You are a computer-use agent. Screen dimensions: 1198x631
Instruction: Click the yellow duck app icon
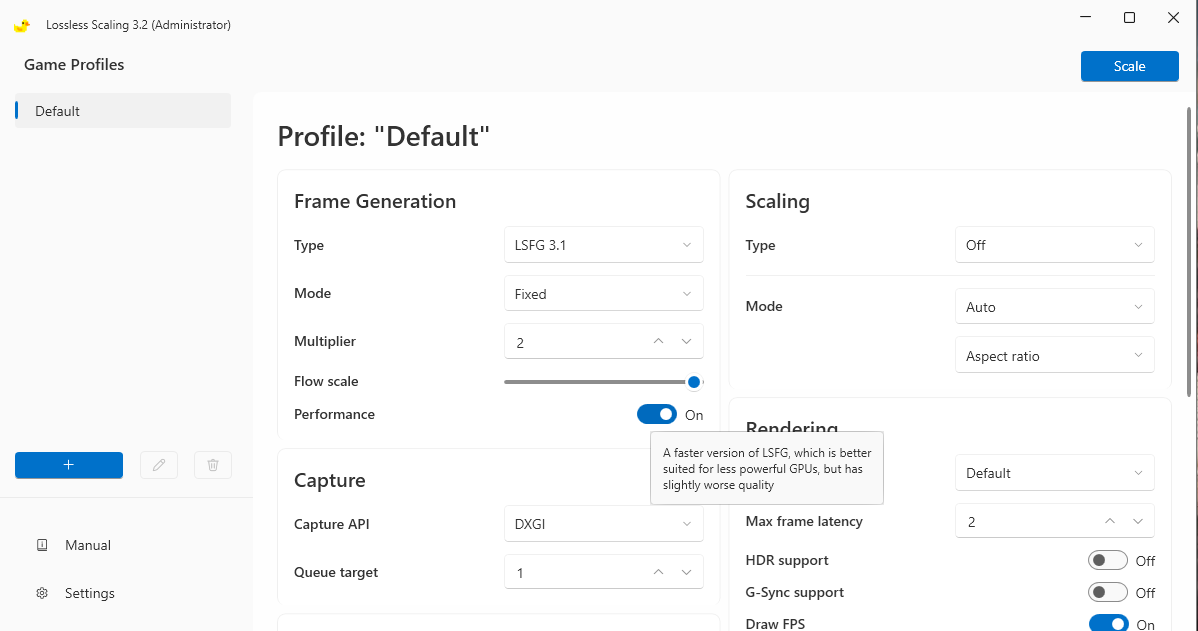click(x=22, y=25)
